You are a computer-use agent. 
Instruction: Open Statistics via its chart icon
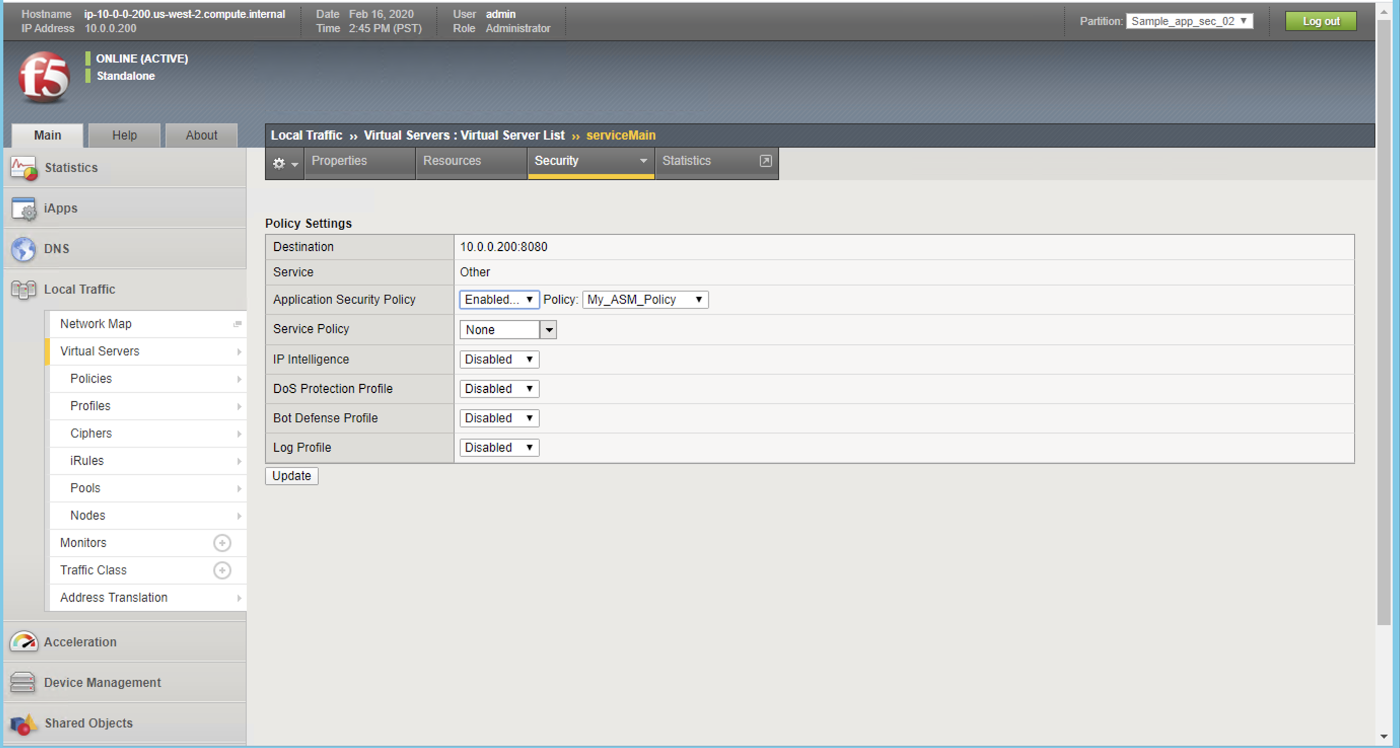click(x=24, y=168)
